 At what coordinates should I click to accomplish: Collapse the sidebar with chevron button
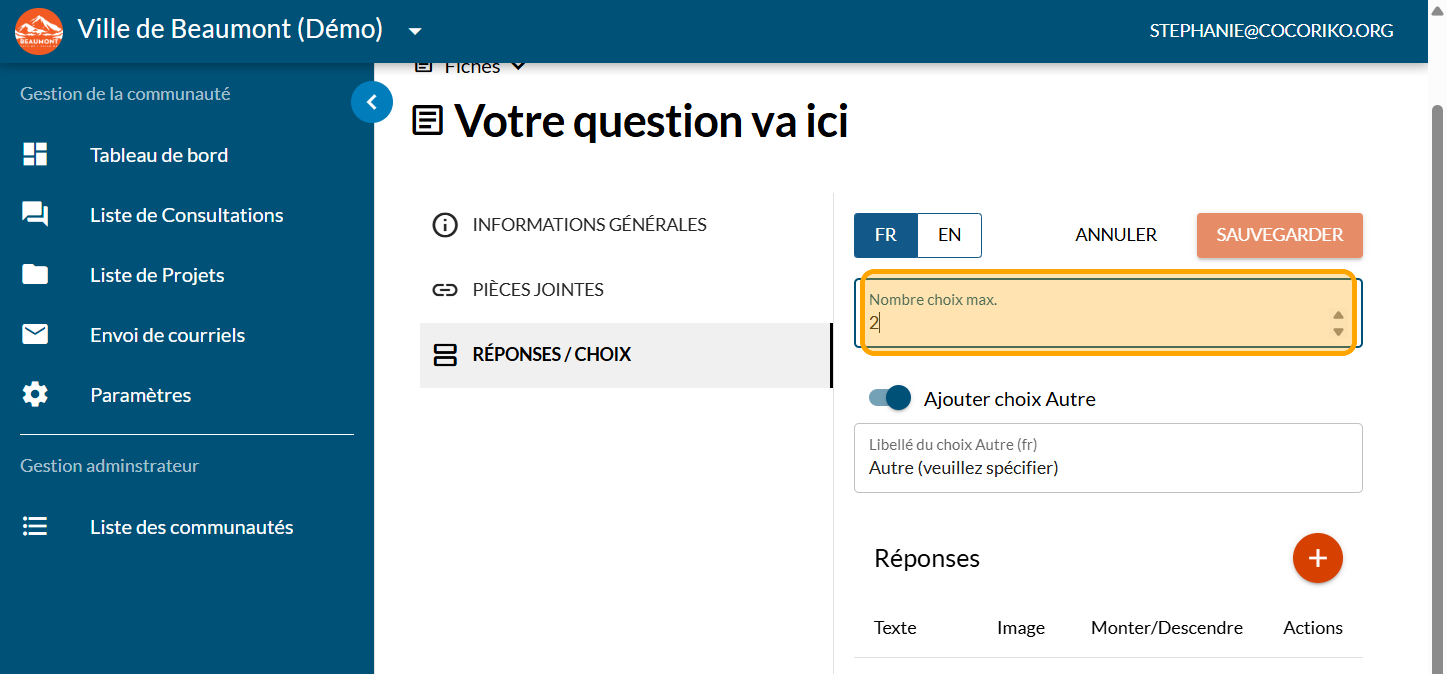tap(372, 102)
